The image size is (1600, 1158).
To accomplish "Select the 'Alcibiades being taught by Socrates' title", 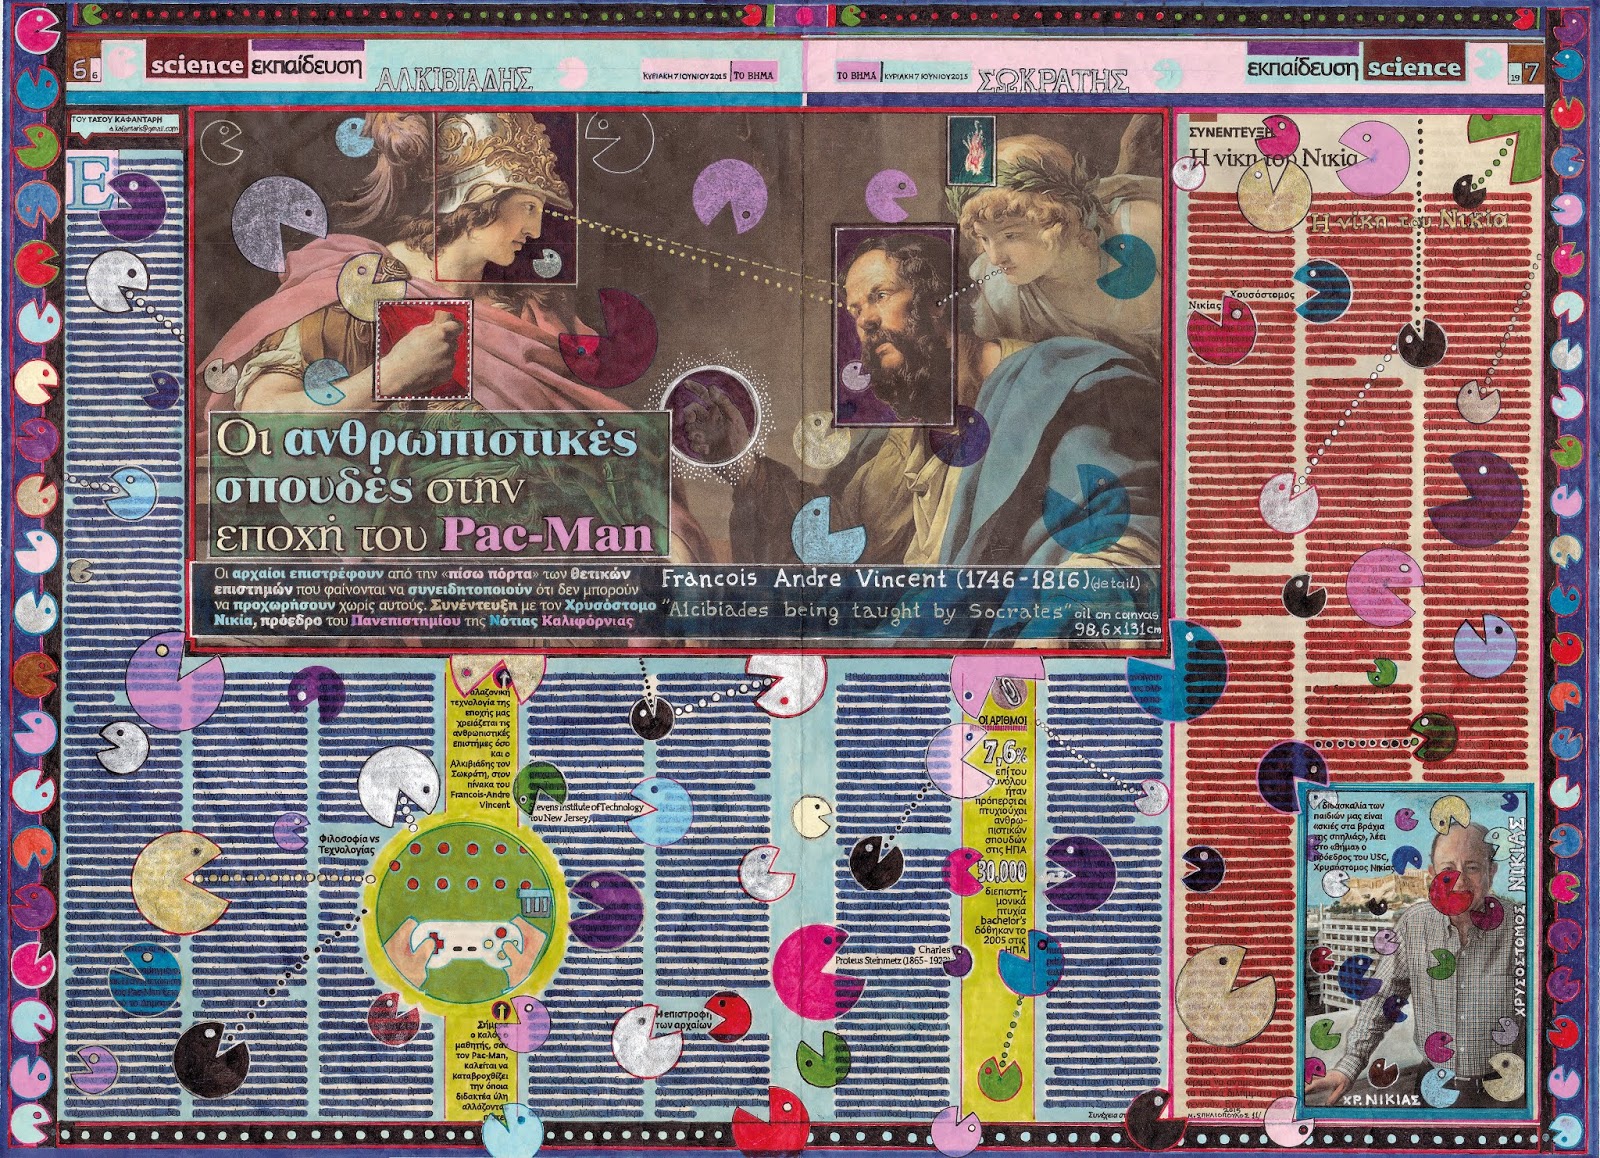I will click(868, 611).
